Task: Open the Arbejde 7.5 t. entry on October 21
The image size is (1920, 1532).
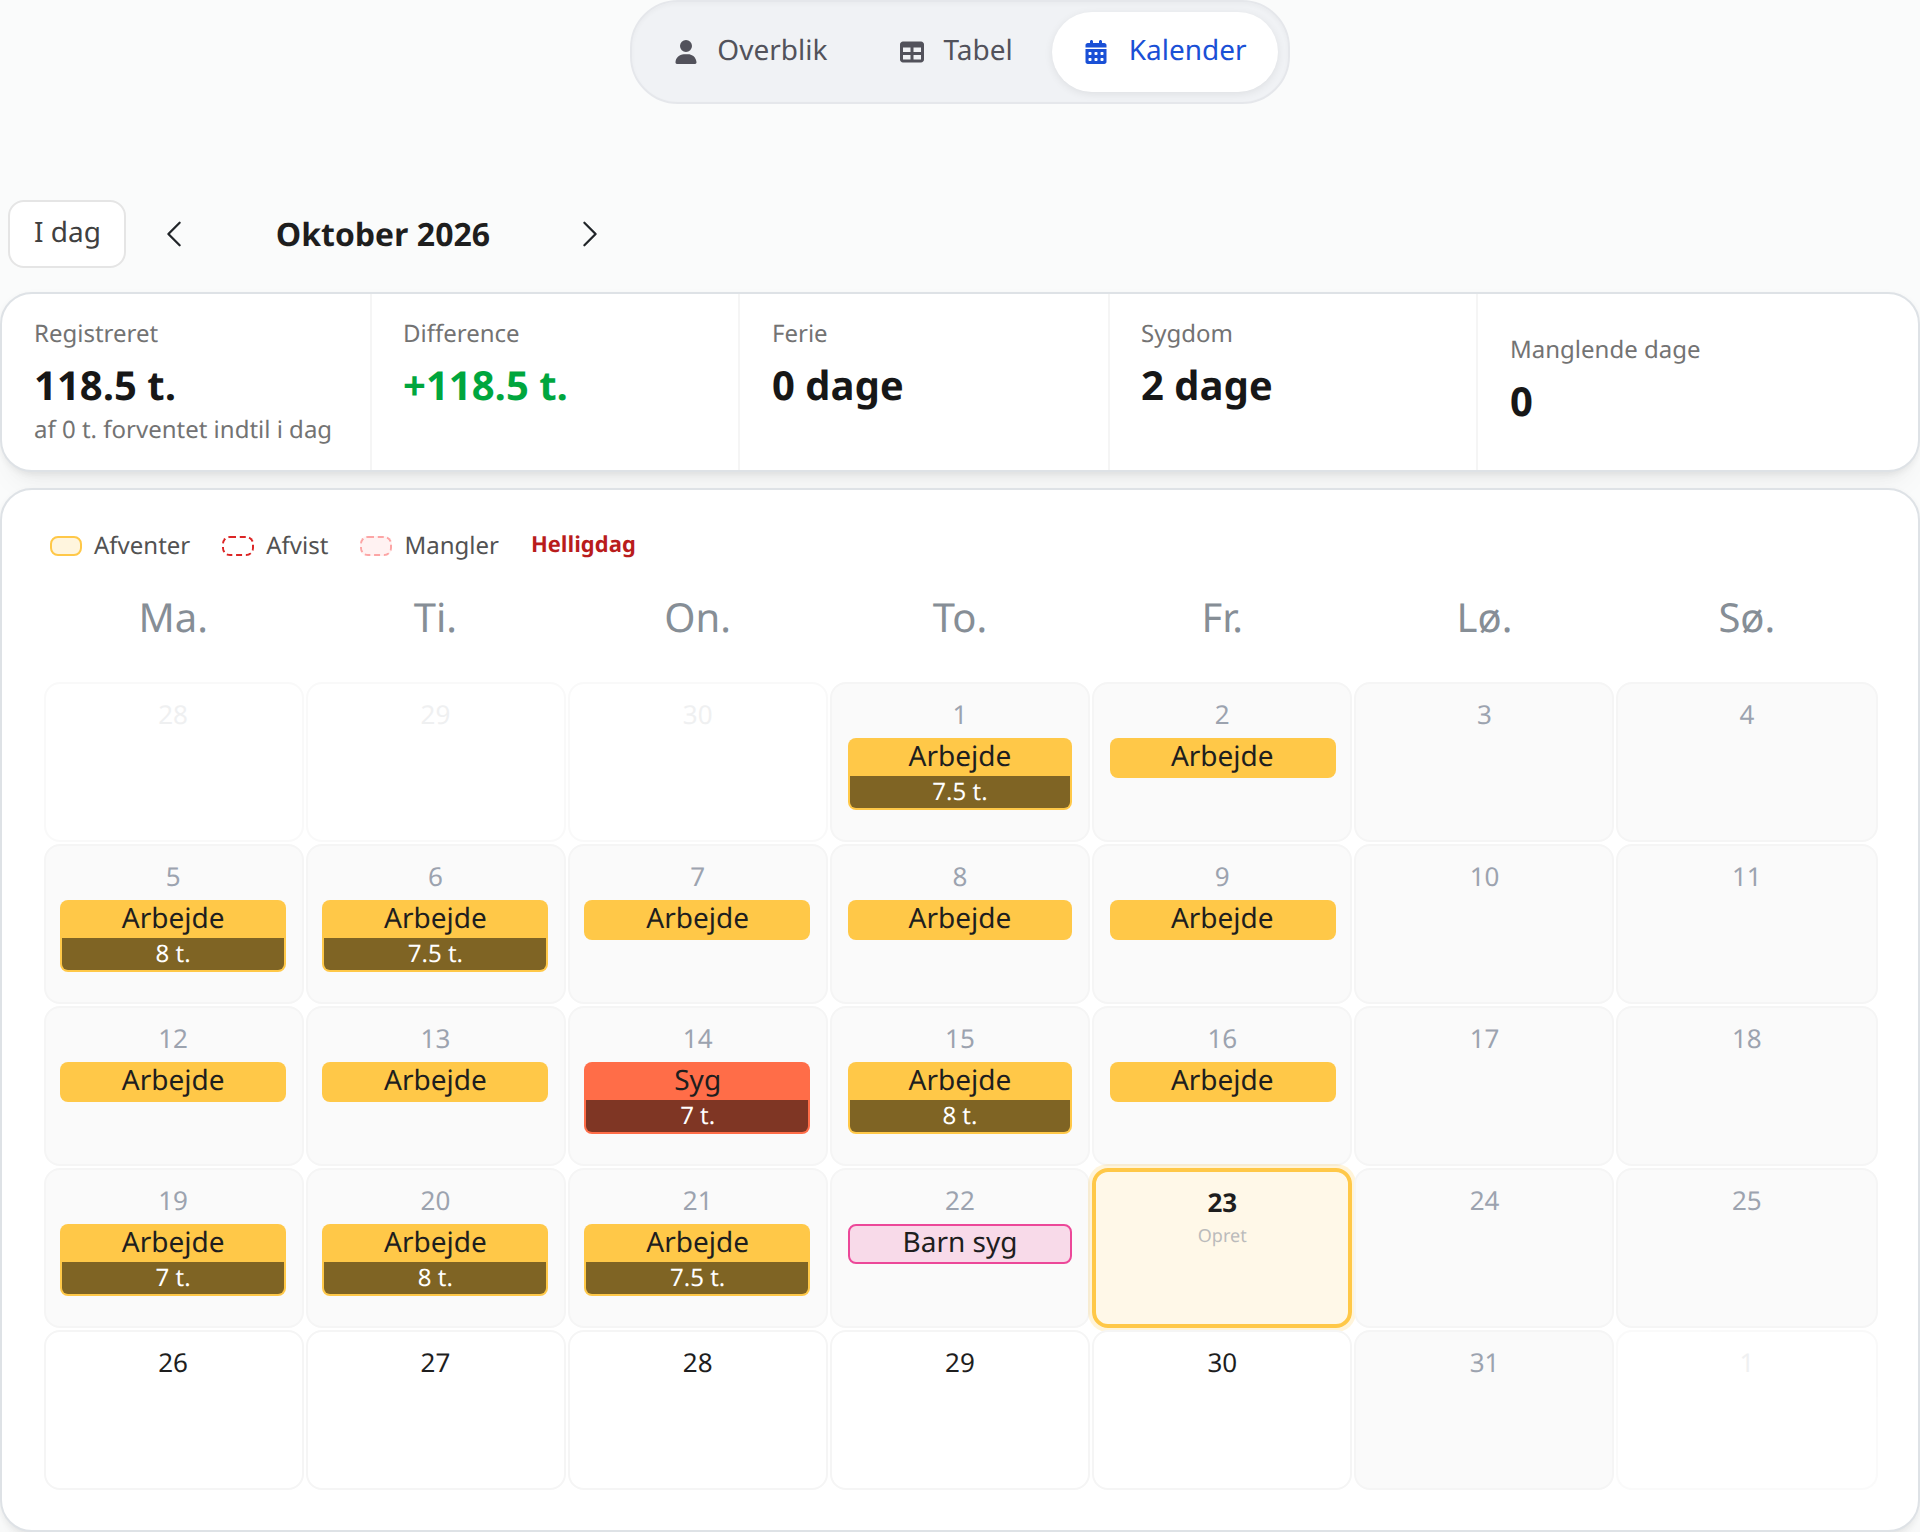Action: coord(697,1260)
